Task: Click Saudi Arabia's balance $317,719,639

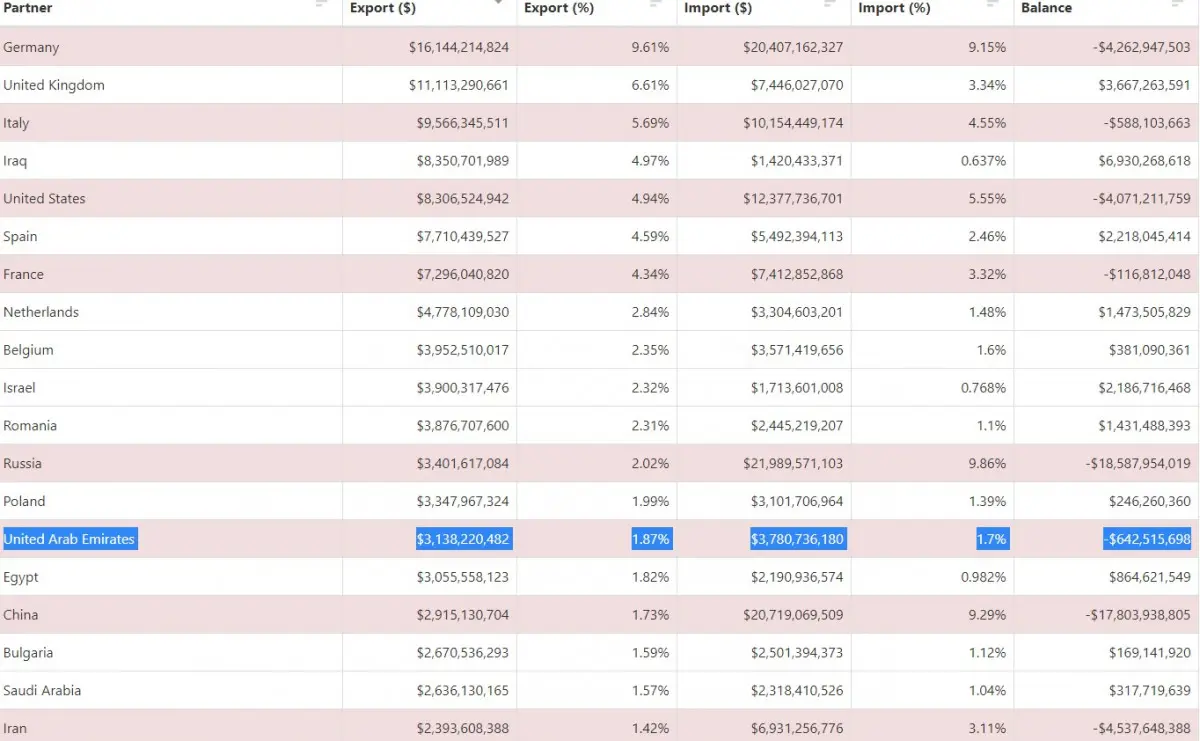Action: coord(1150,690)
